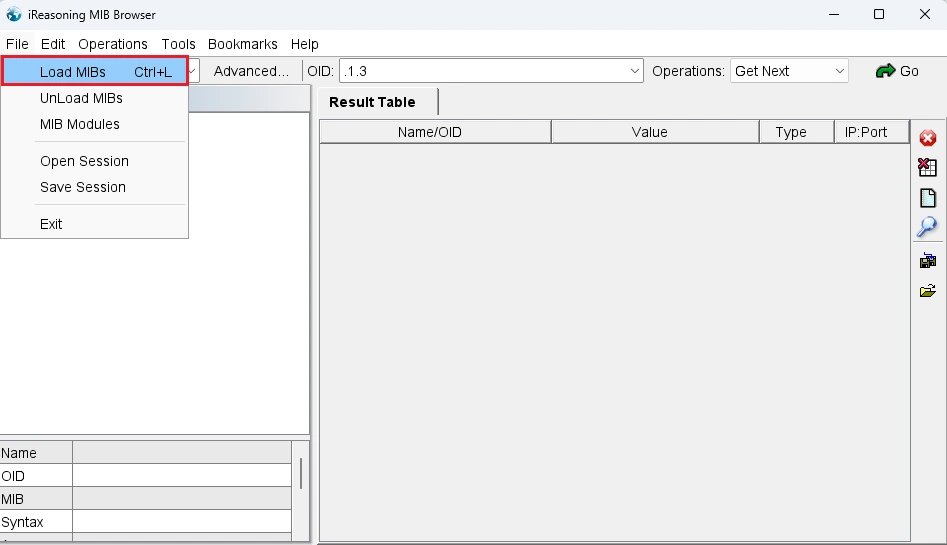The image size is (947, 545).
Task: Open the address dropdown arrow beside Advanced
Action: point(192,71)
